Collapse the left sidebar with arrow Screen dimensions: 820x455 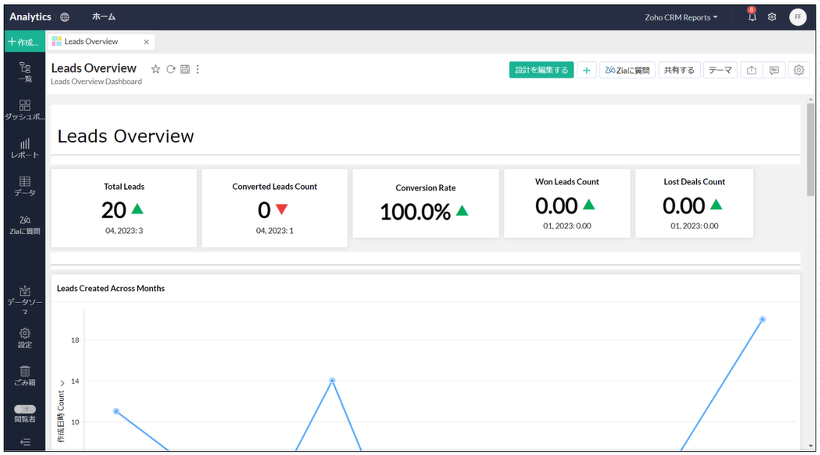pos(24,442)
